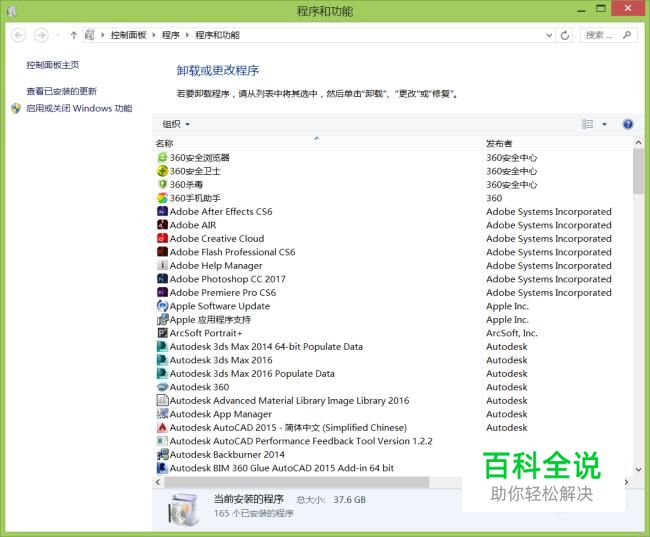Click publisher 360 for 360手机助手
Viewport: 650px width, 537px height.
pyautogui.click(x=494, y=198)
